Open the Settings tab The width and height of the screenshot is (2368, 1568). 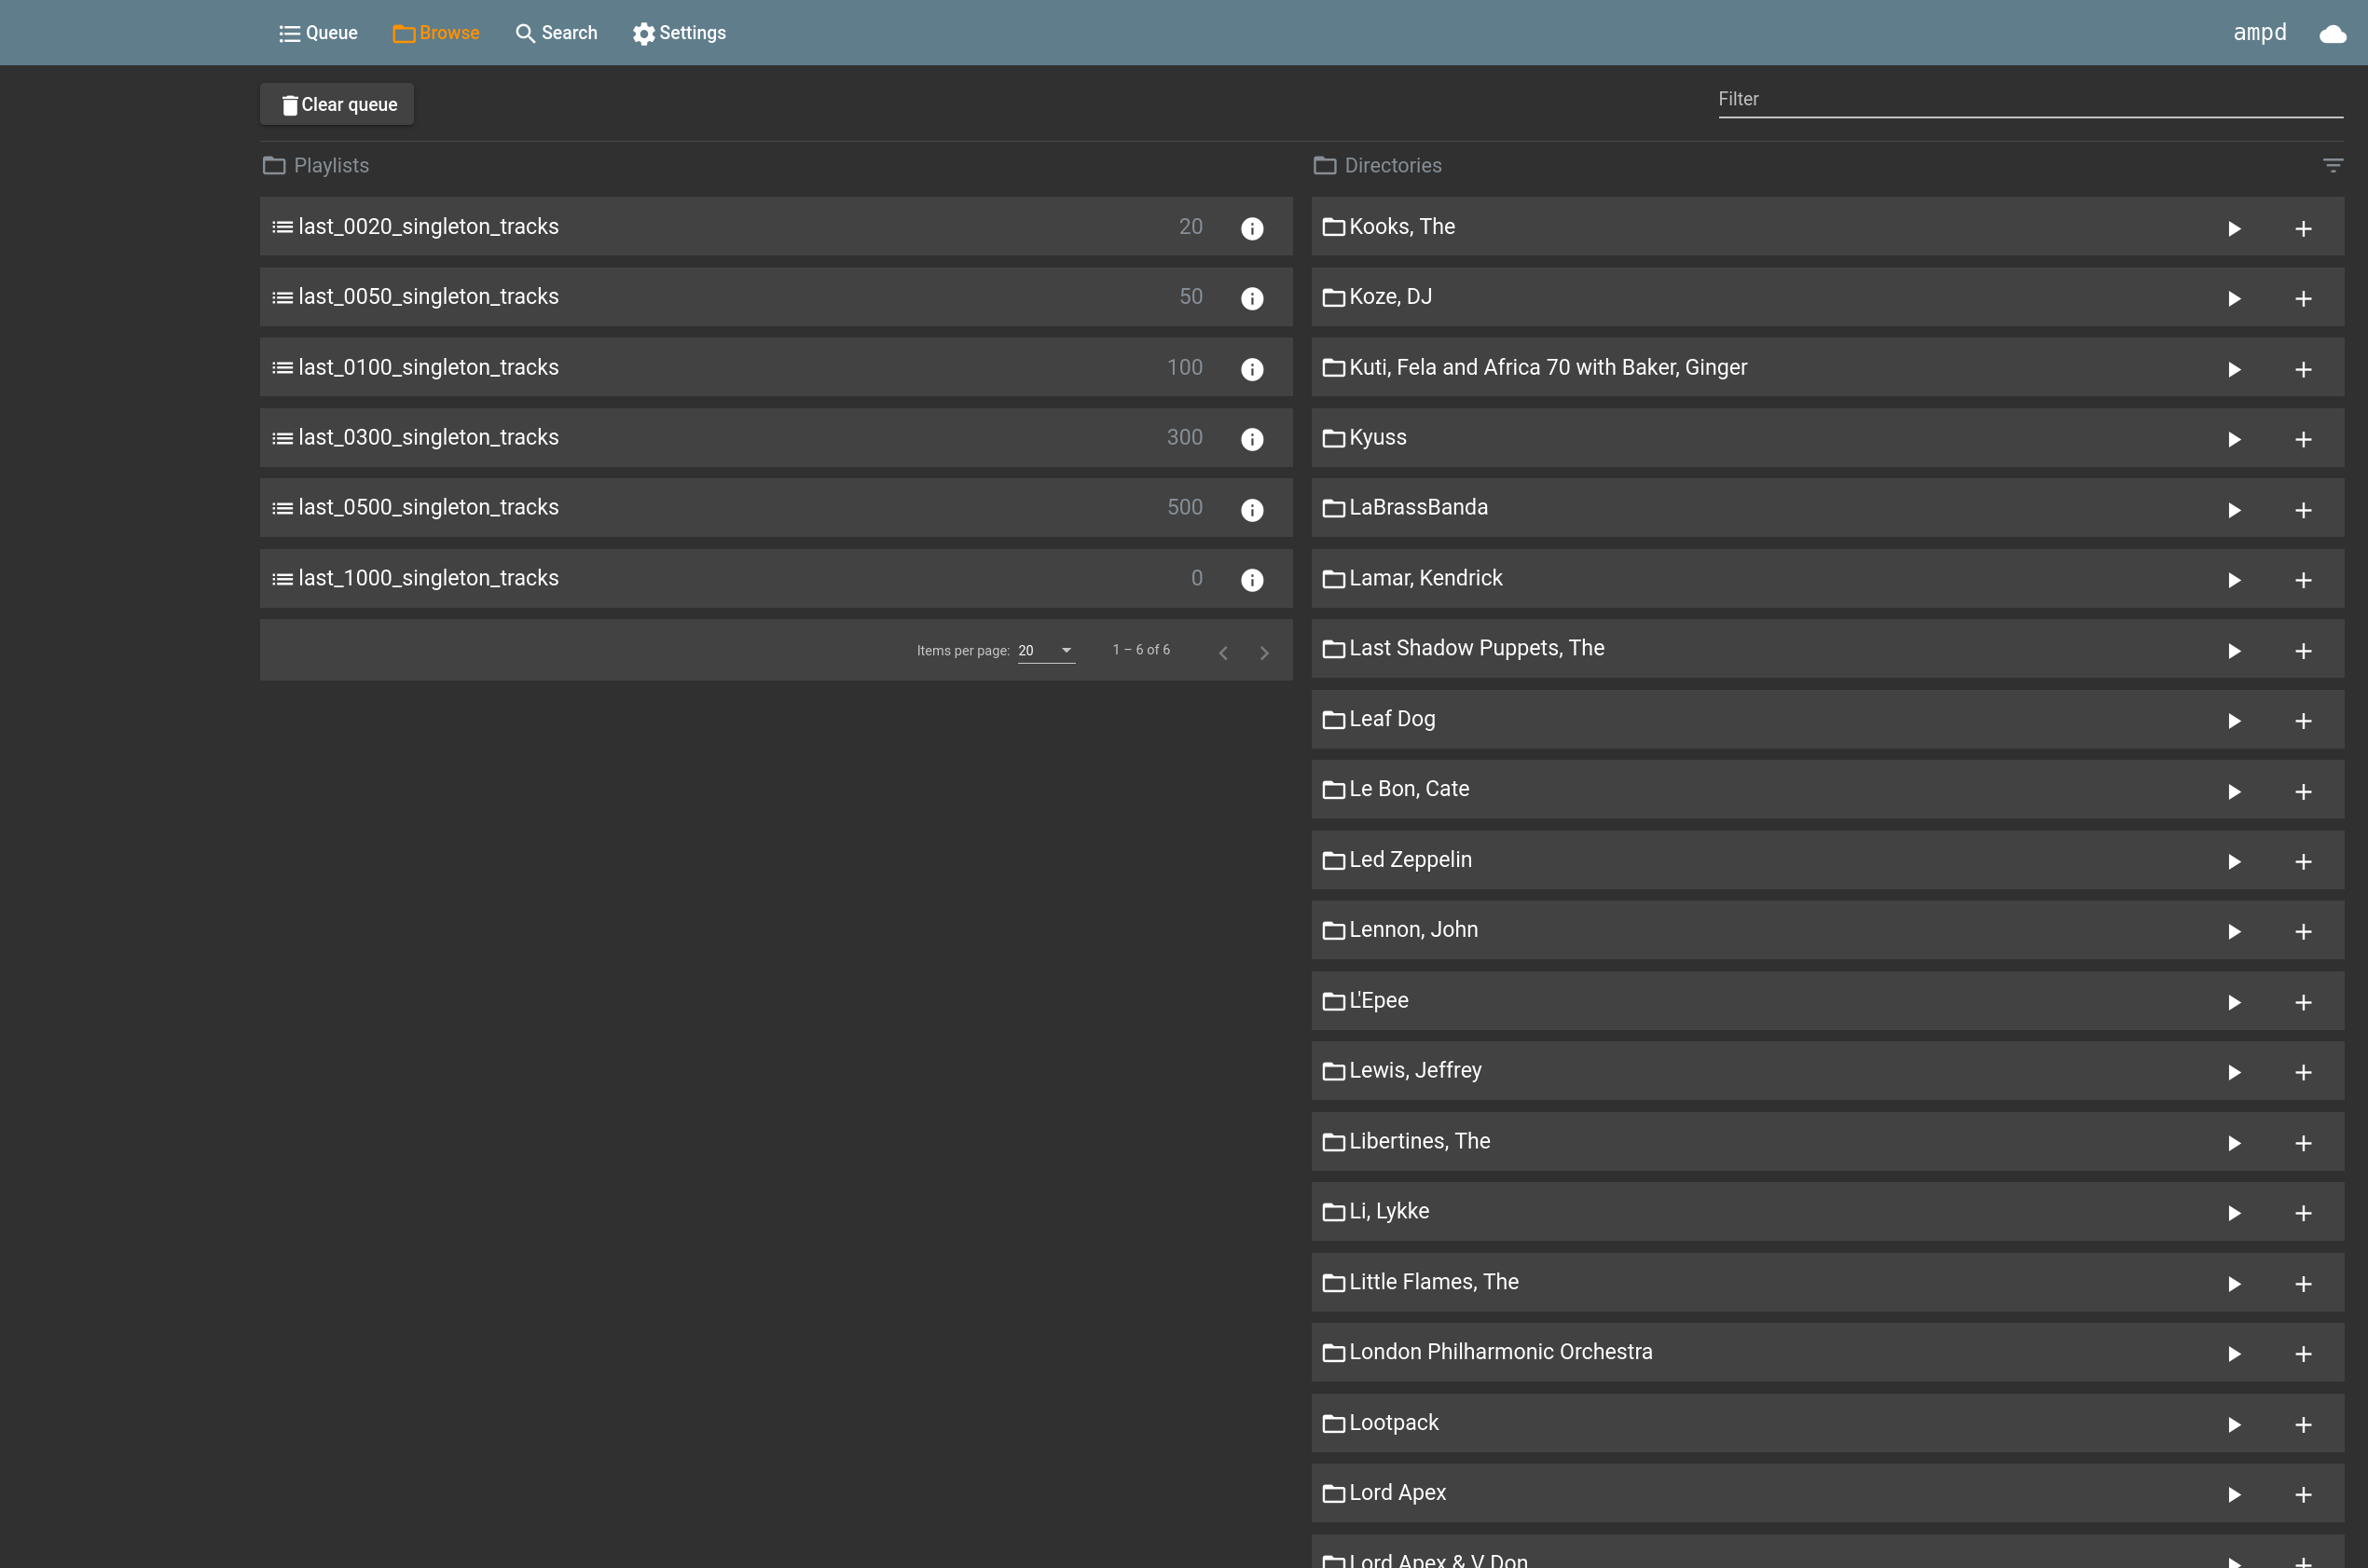[679, 33]
